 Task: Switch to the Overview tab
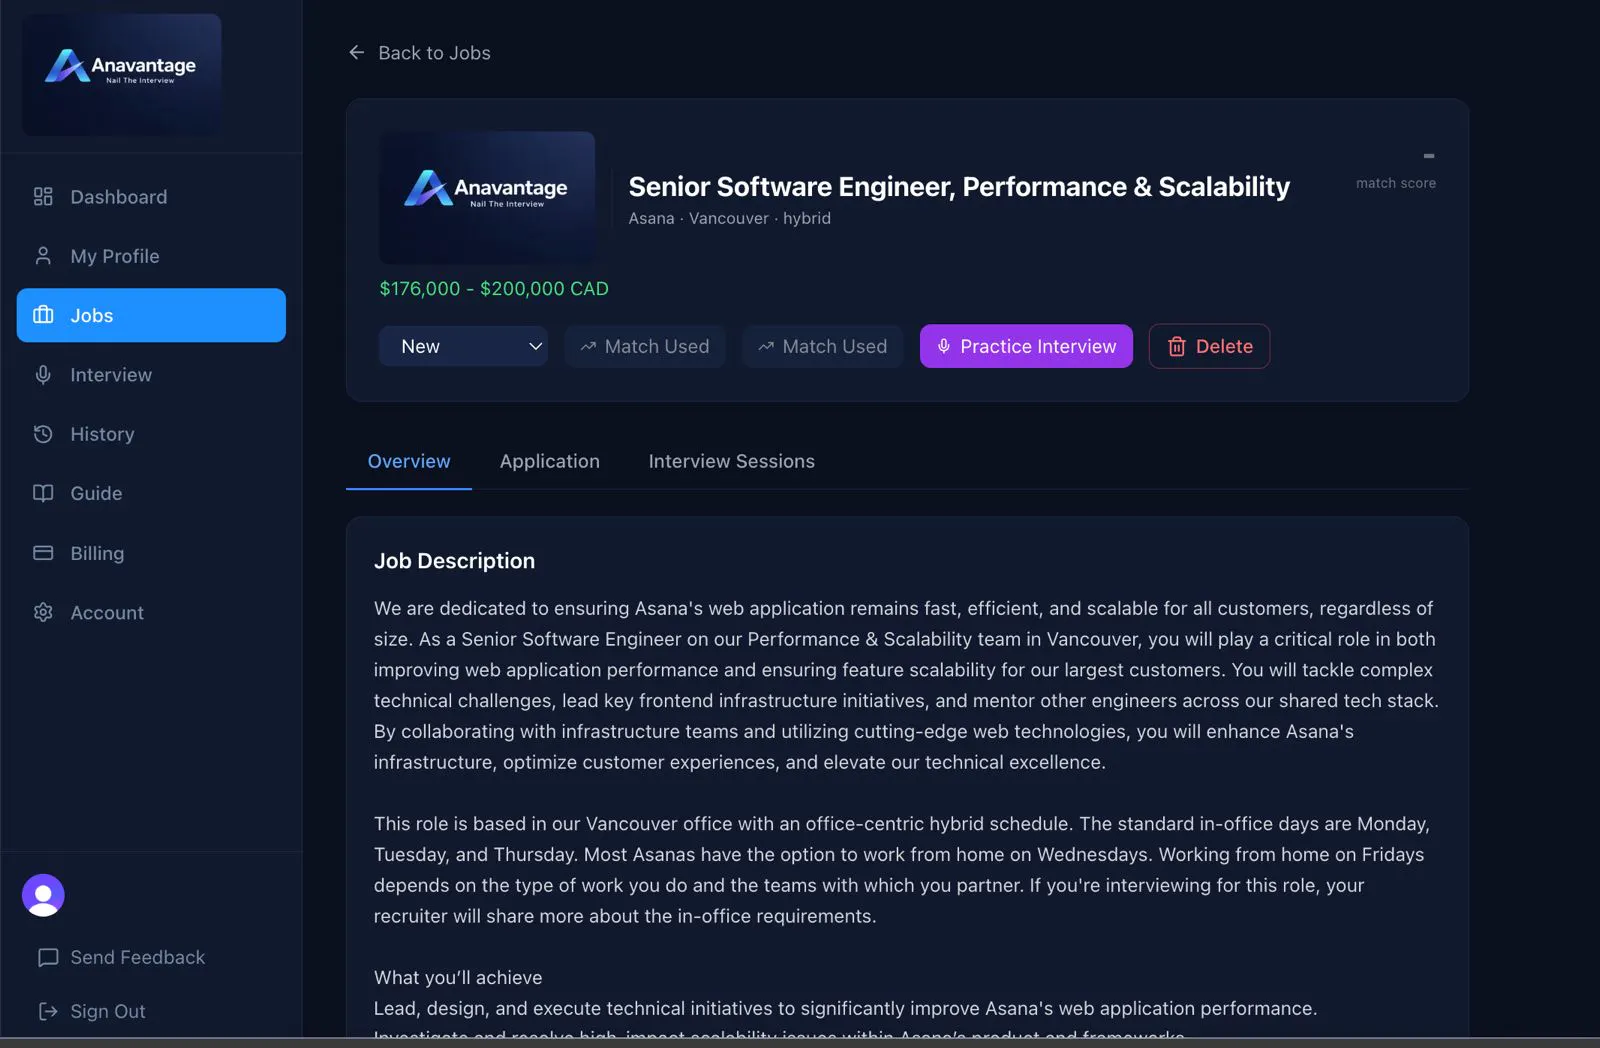[409, 461]
